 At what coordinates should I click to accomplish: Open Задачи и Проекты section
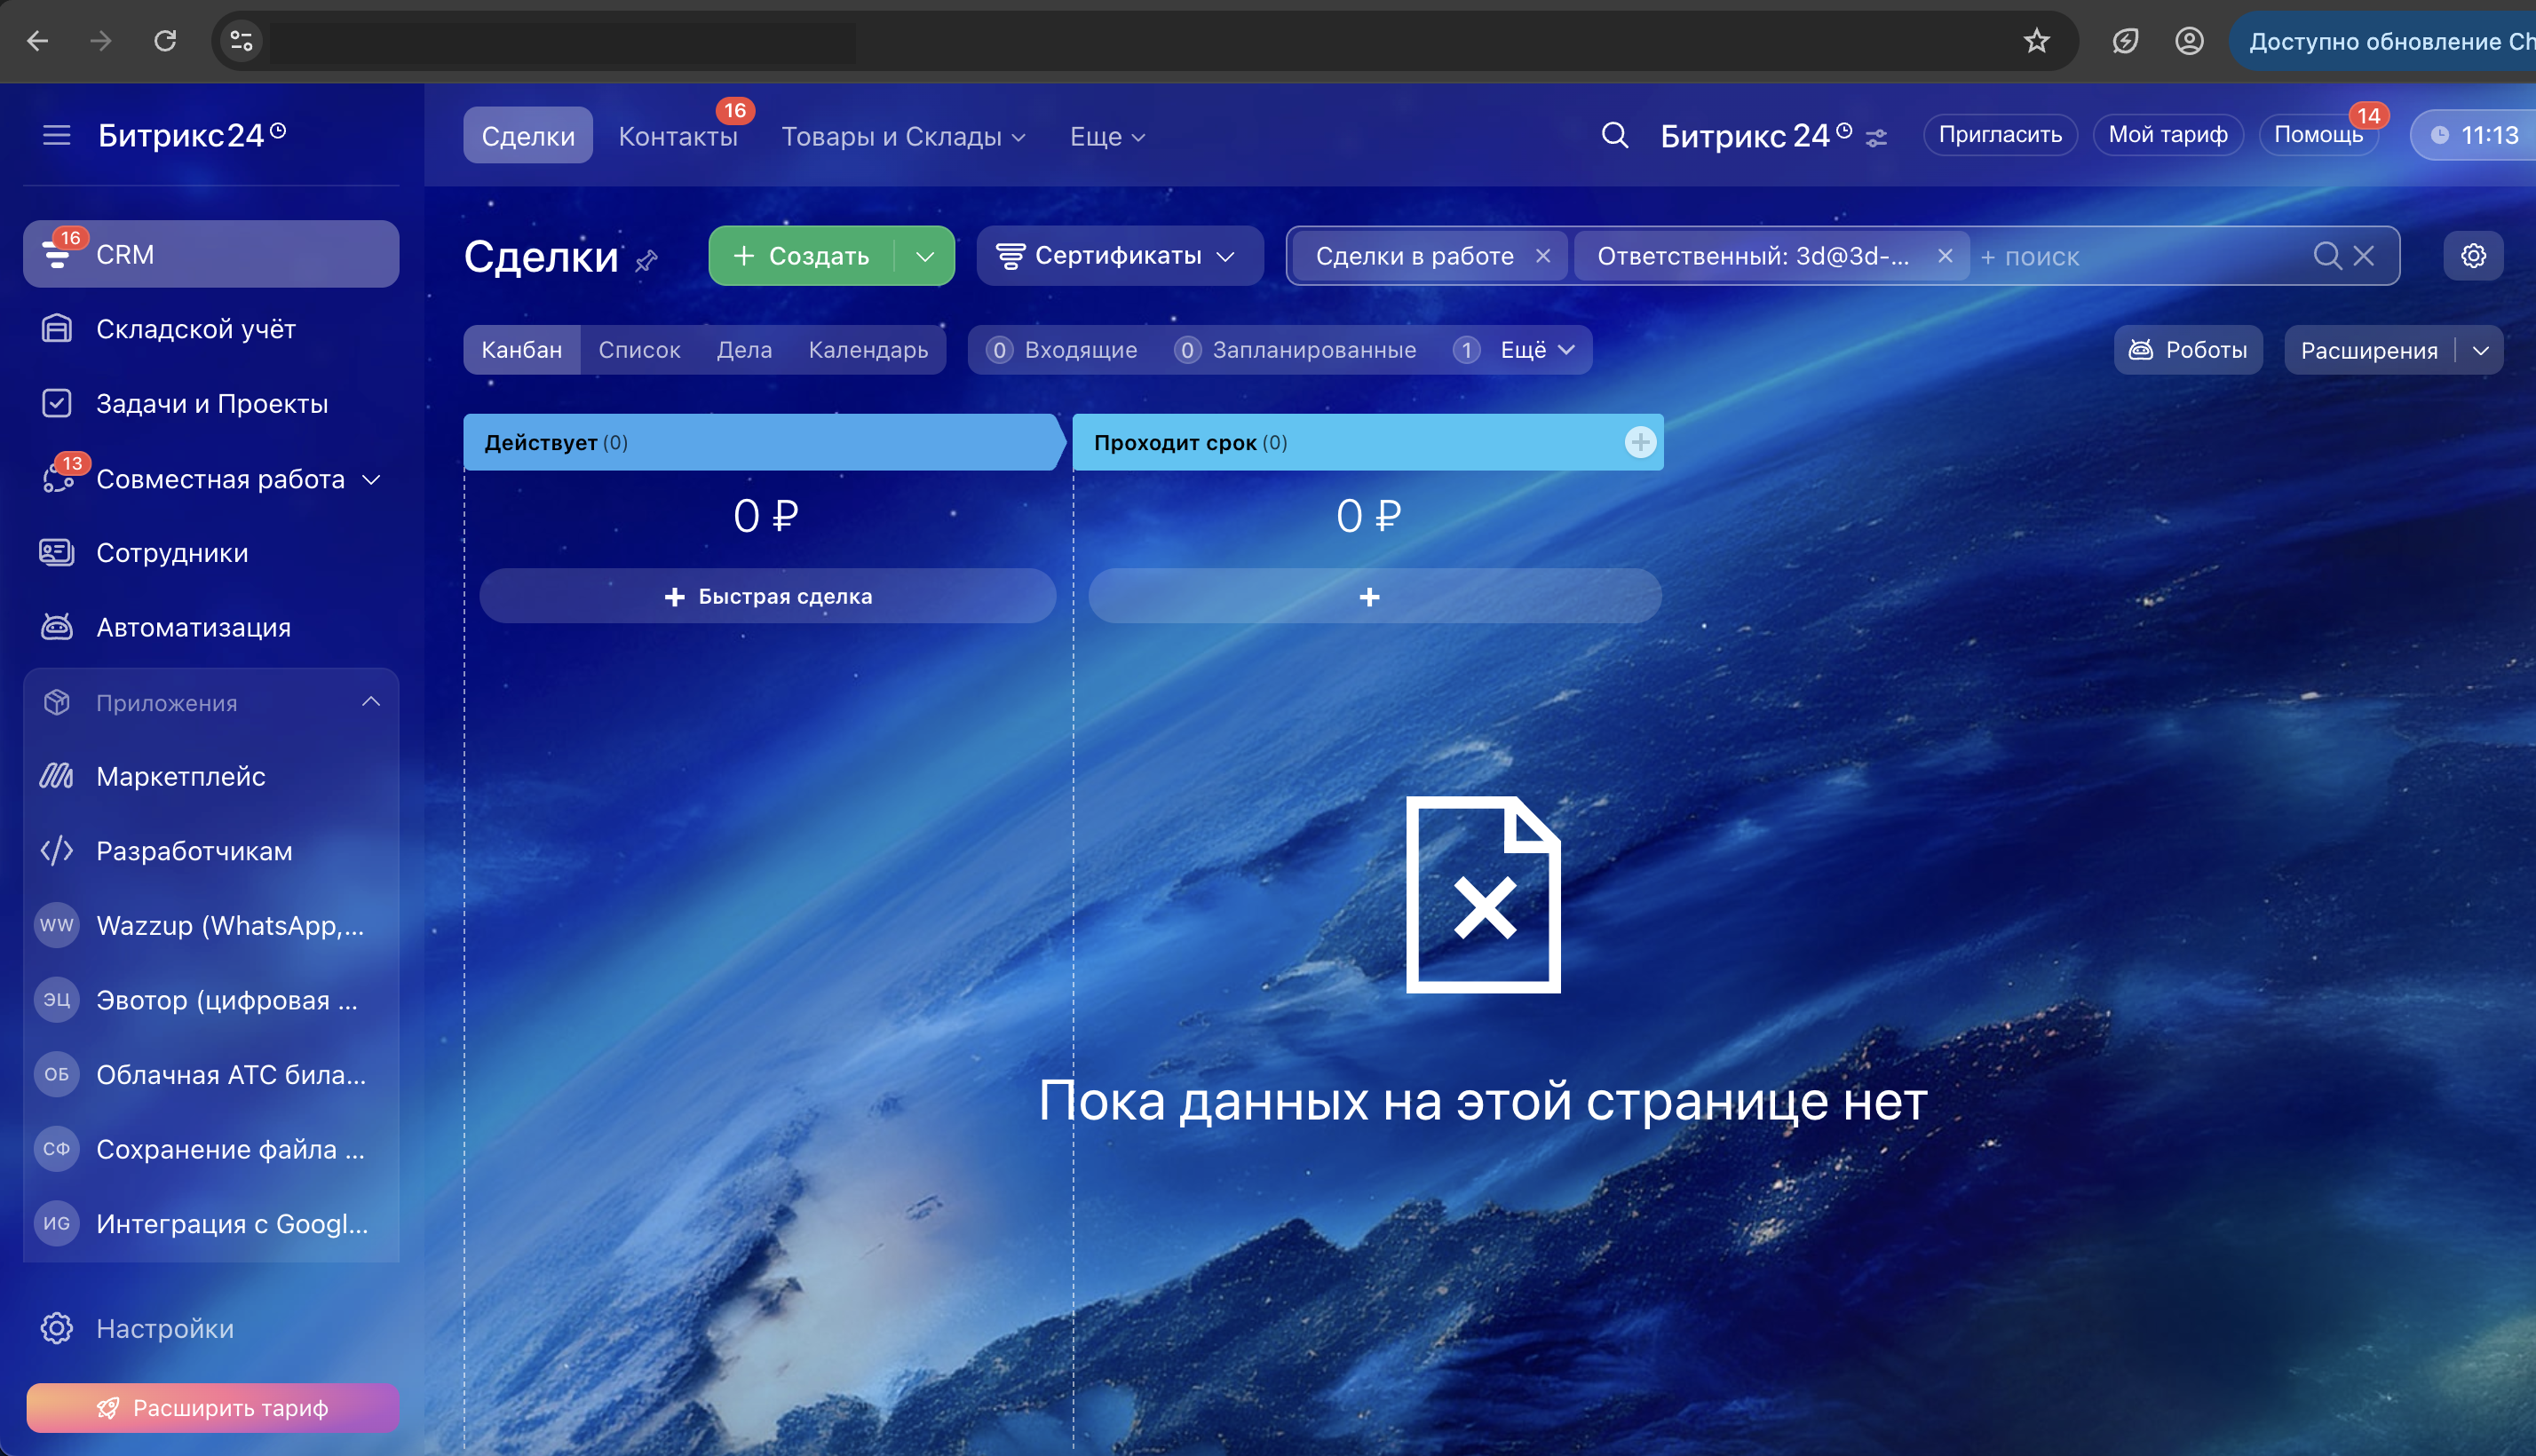click(x=211, y=404)
